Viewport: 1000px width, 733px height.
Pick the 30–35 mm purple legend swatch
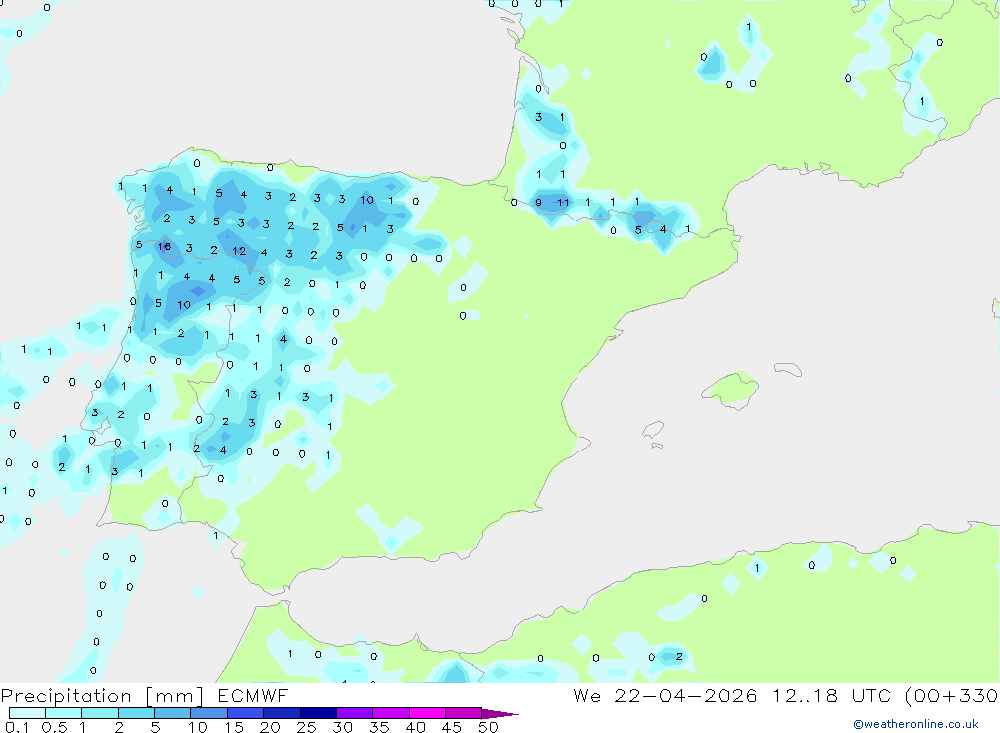(354, 713)
